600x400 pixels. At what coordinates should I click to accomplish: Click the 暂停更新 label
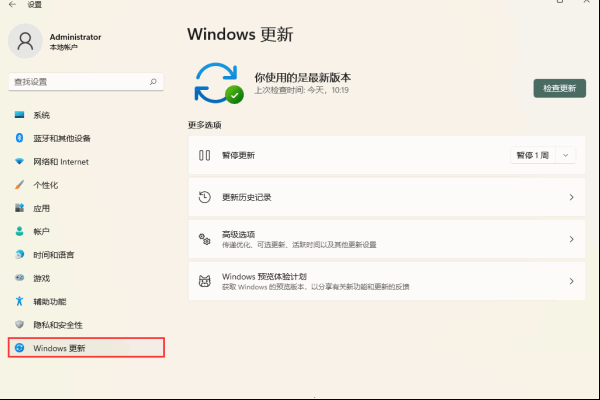coord(238,155)
